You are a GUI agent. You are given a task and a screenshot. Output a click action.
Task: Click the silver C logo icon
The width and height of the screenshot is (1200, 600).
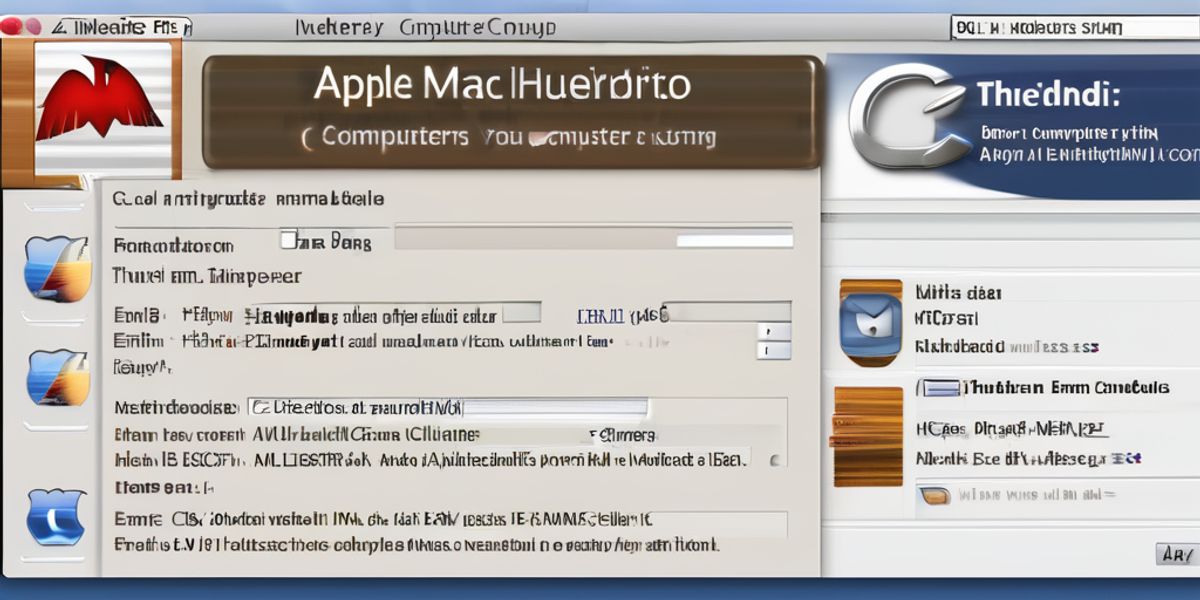(x=908, y=115)
